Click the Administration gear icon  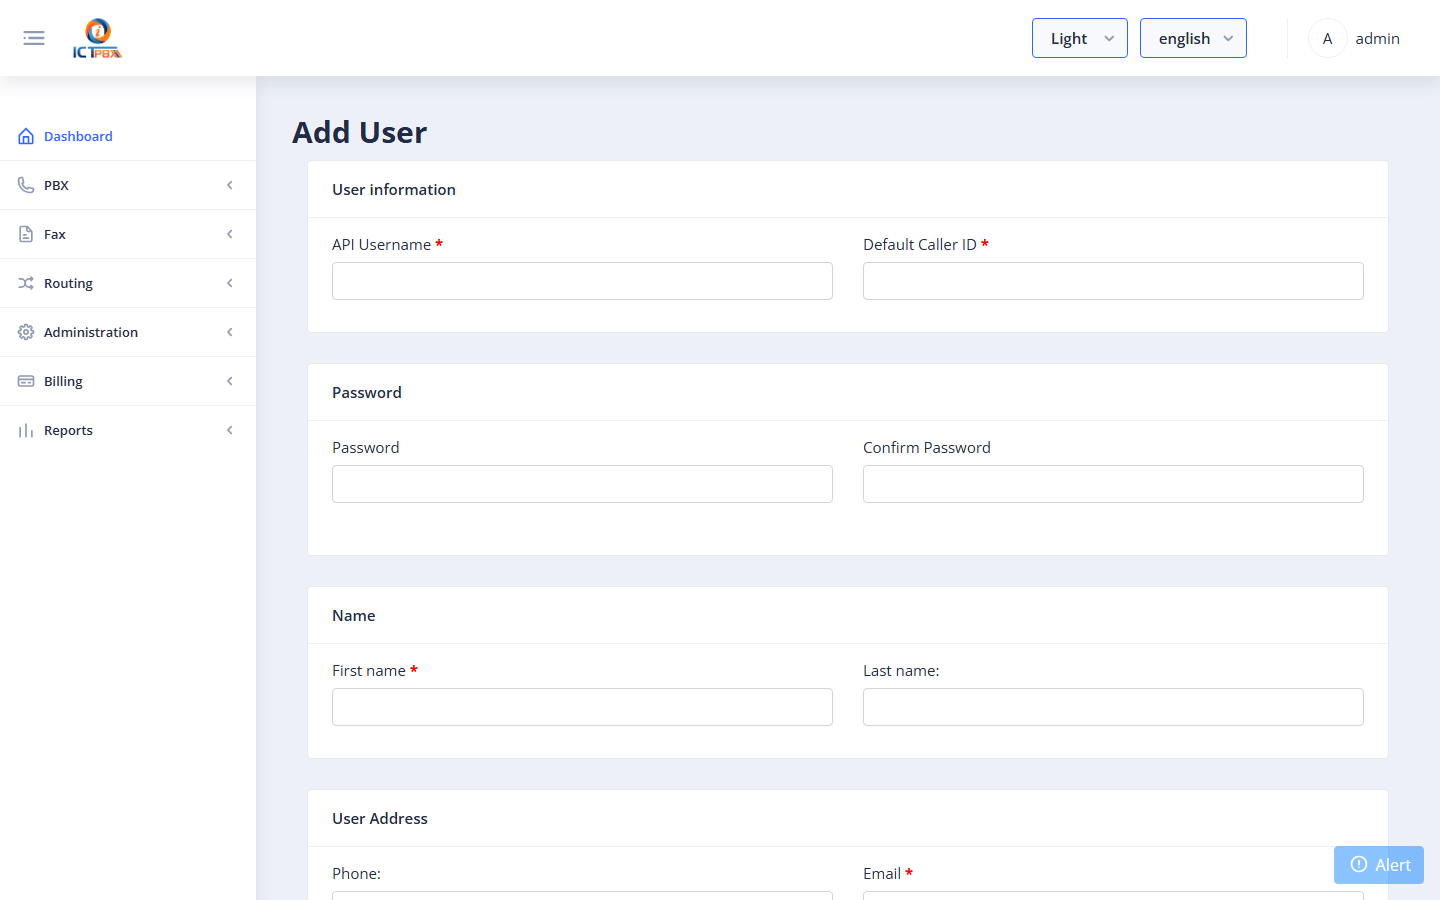click(x=26, y=332)
